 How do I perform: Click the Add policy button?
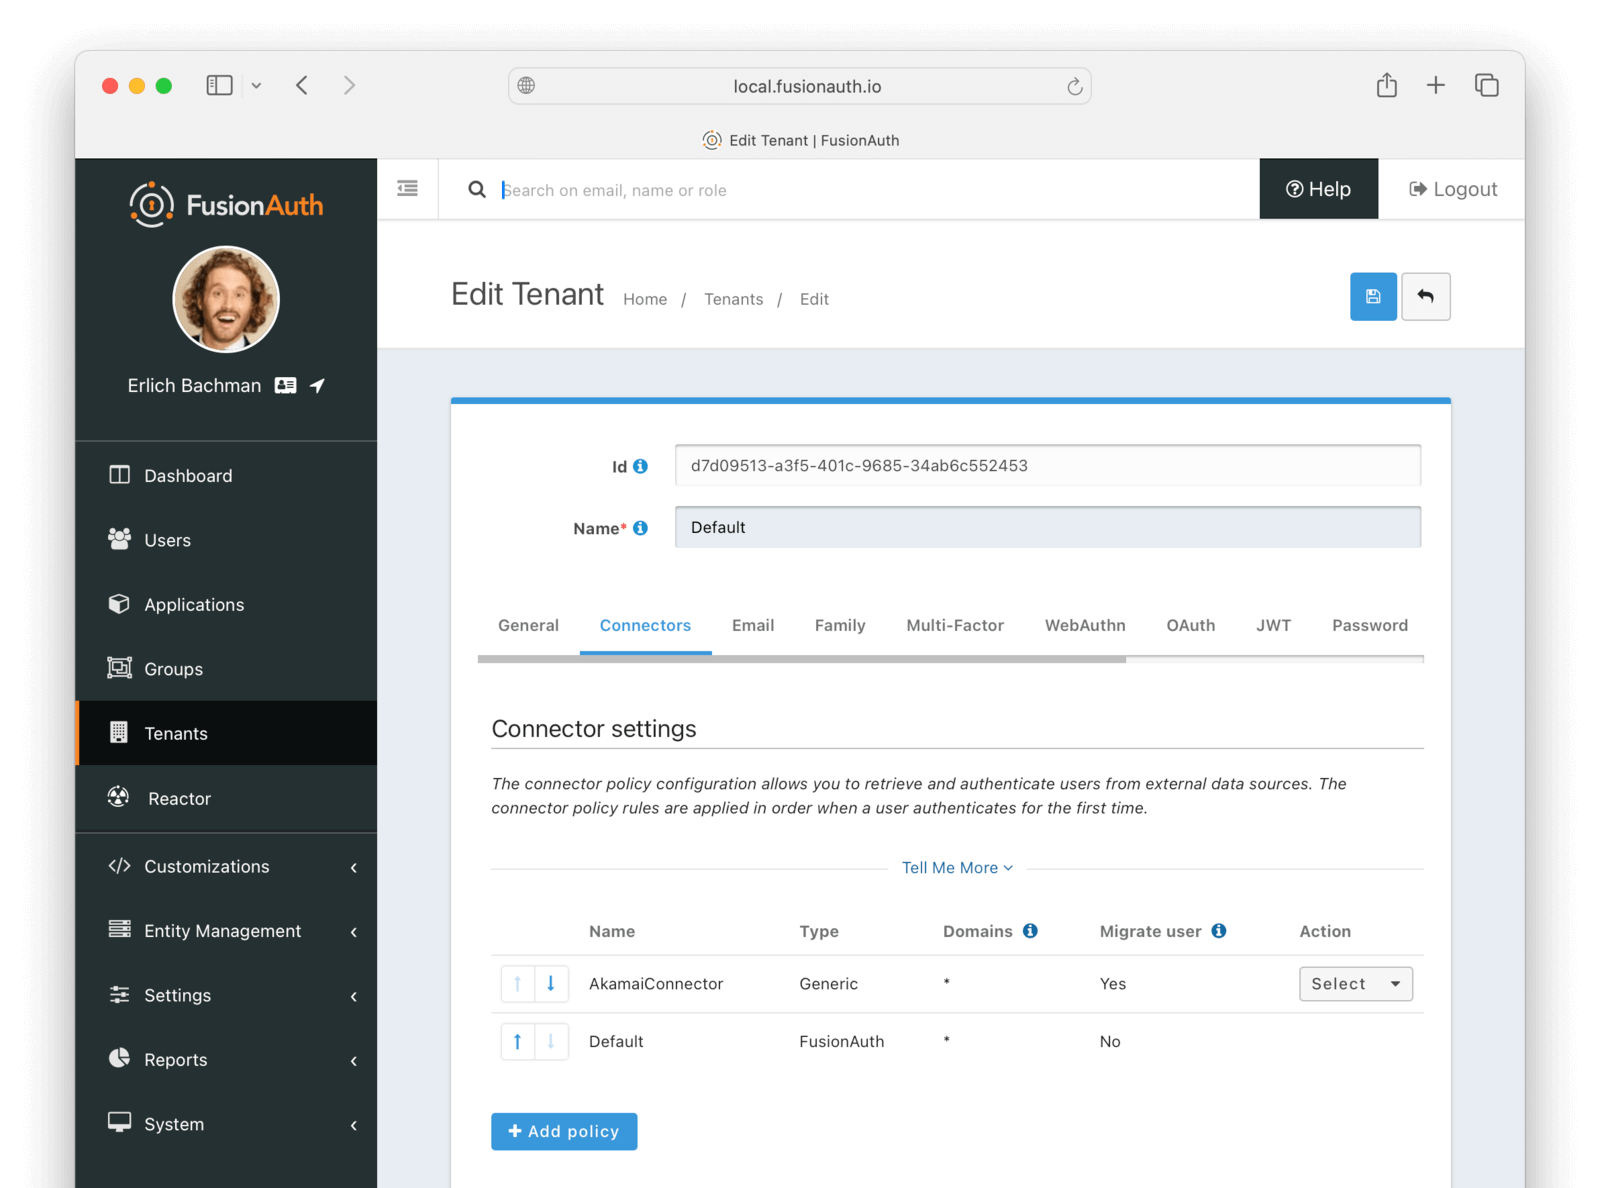pos(563,1131)
